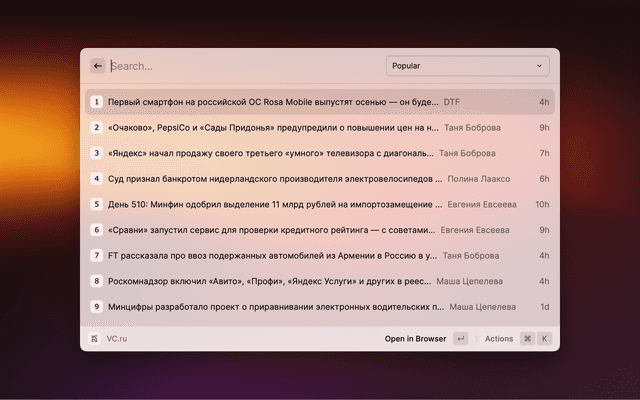This screenshot has width=640, height=400.
Task: Select the Rosa Mobile smartphone article
Action: (272, 102)
